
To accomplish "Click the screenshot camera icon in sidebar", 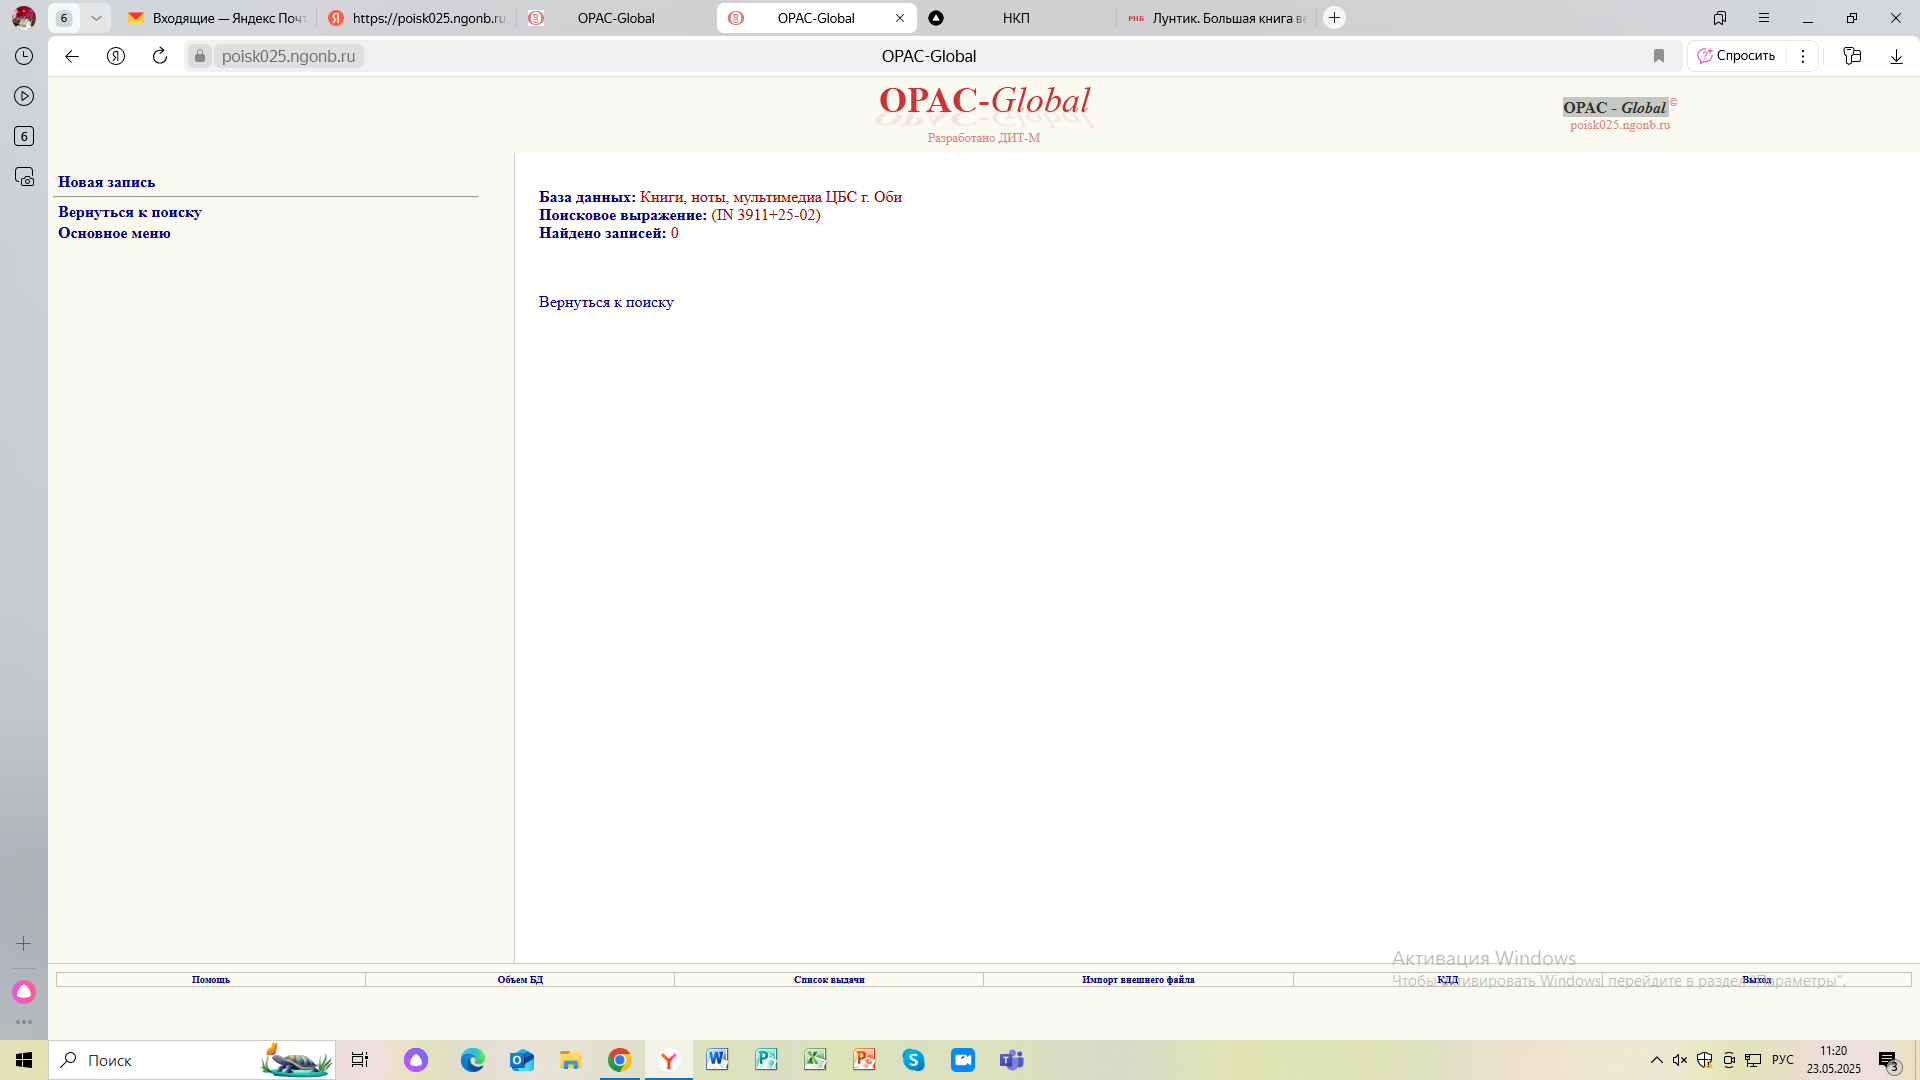I will click(24, 177).
